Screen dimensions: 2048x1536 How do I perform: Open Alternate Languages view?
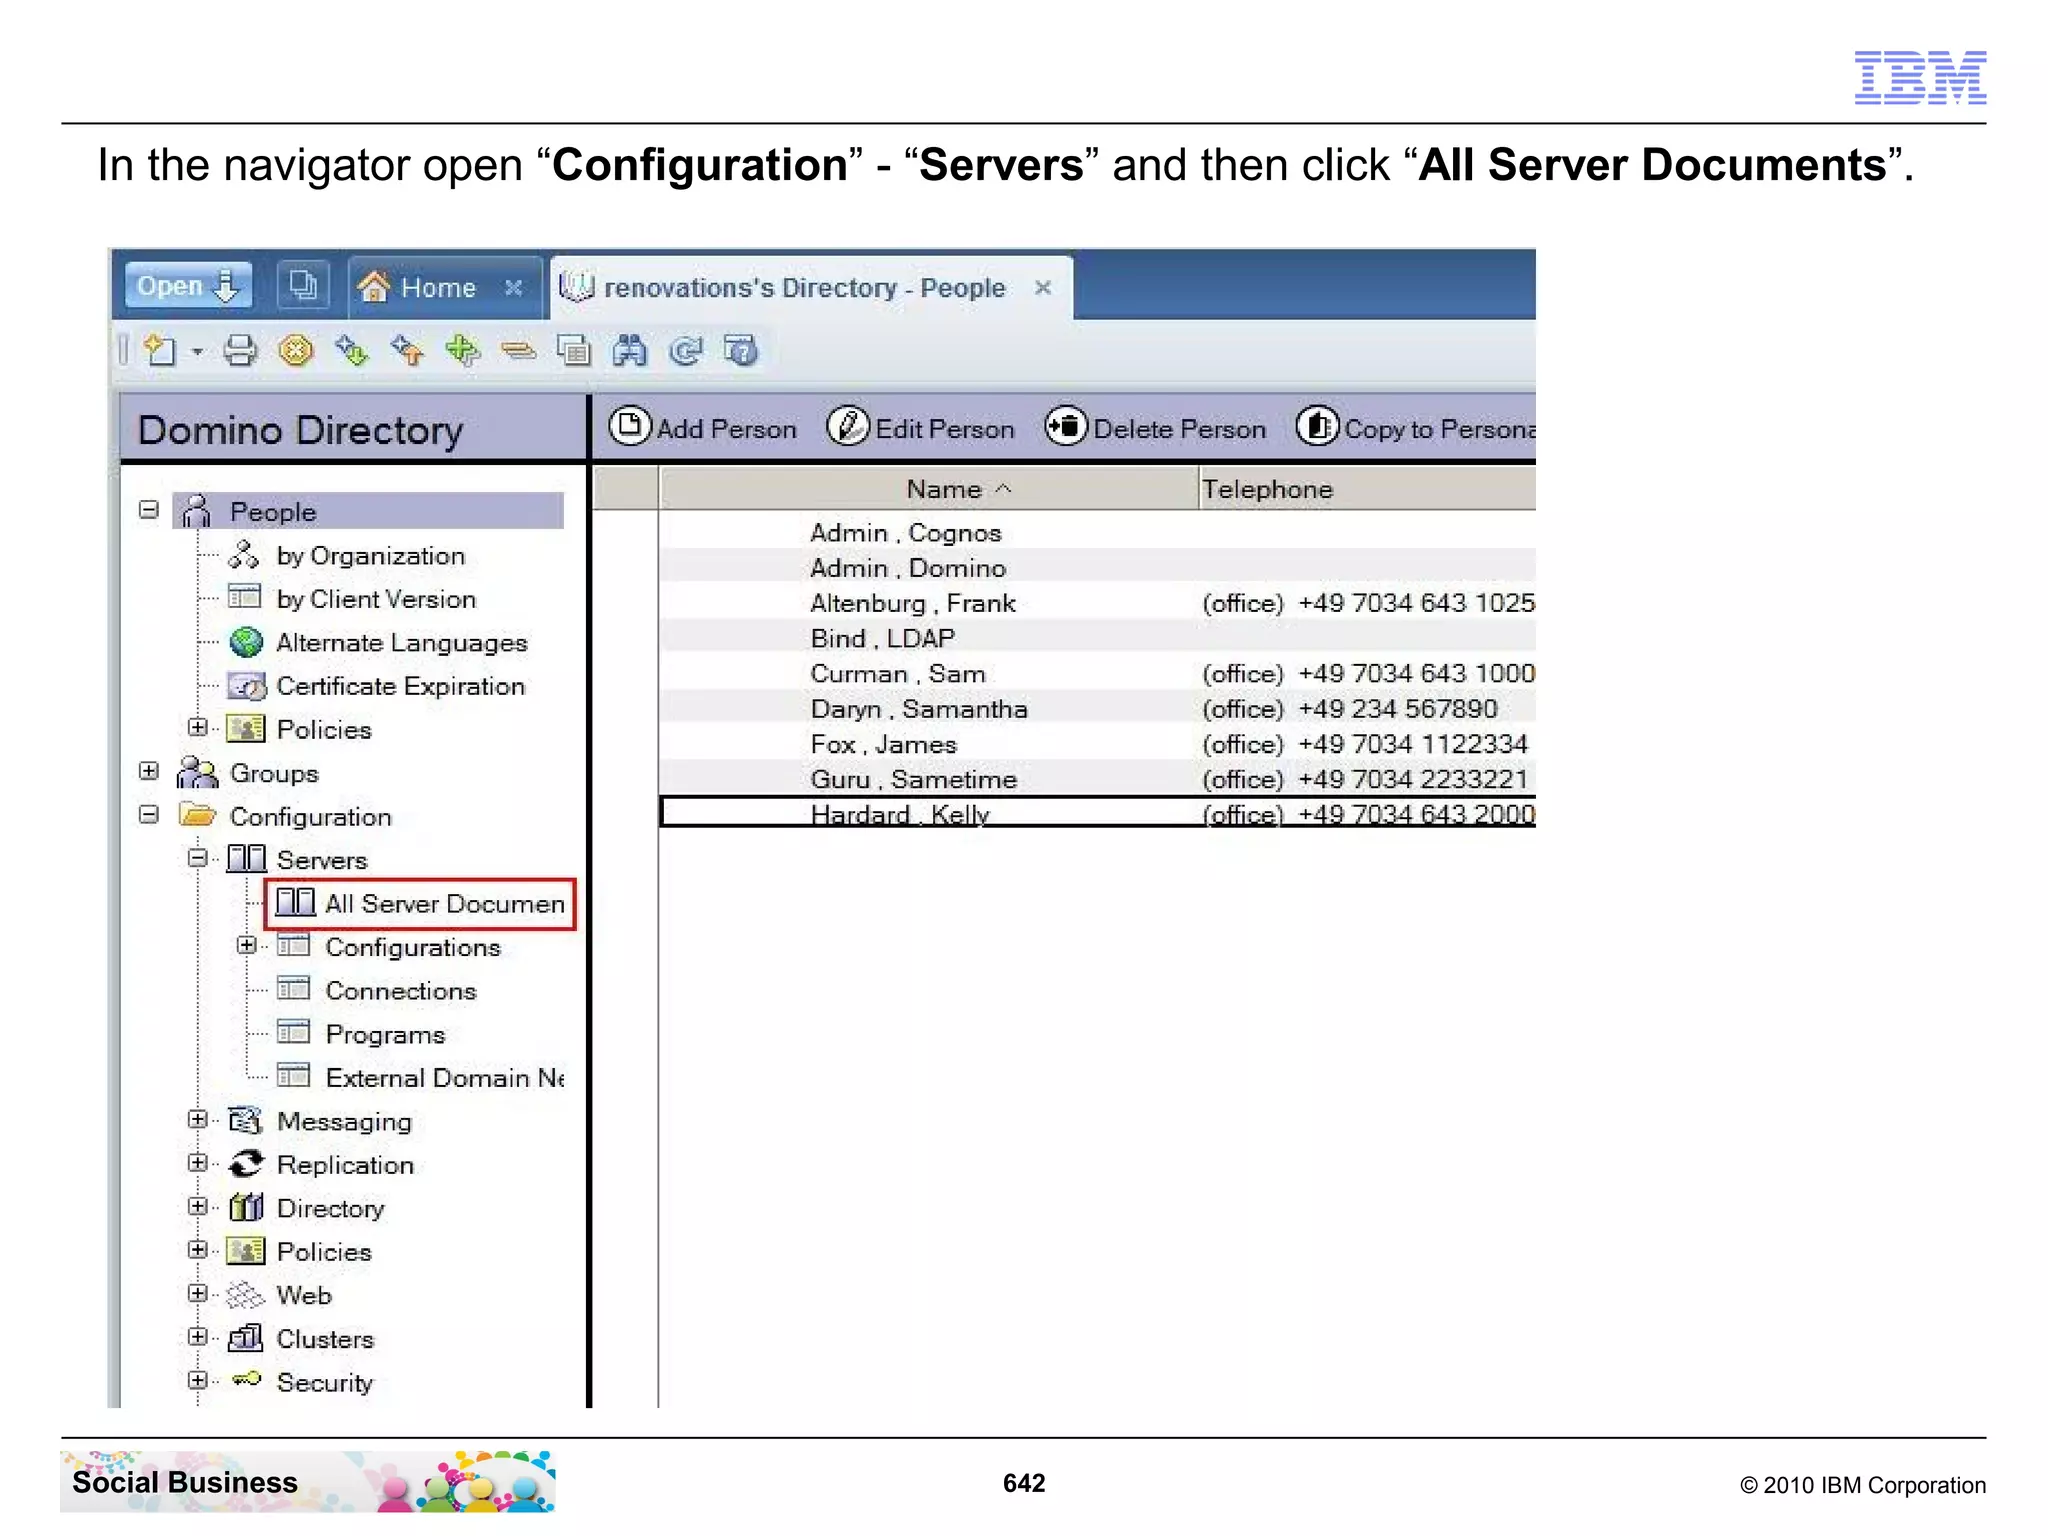click(401, 643)
